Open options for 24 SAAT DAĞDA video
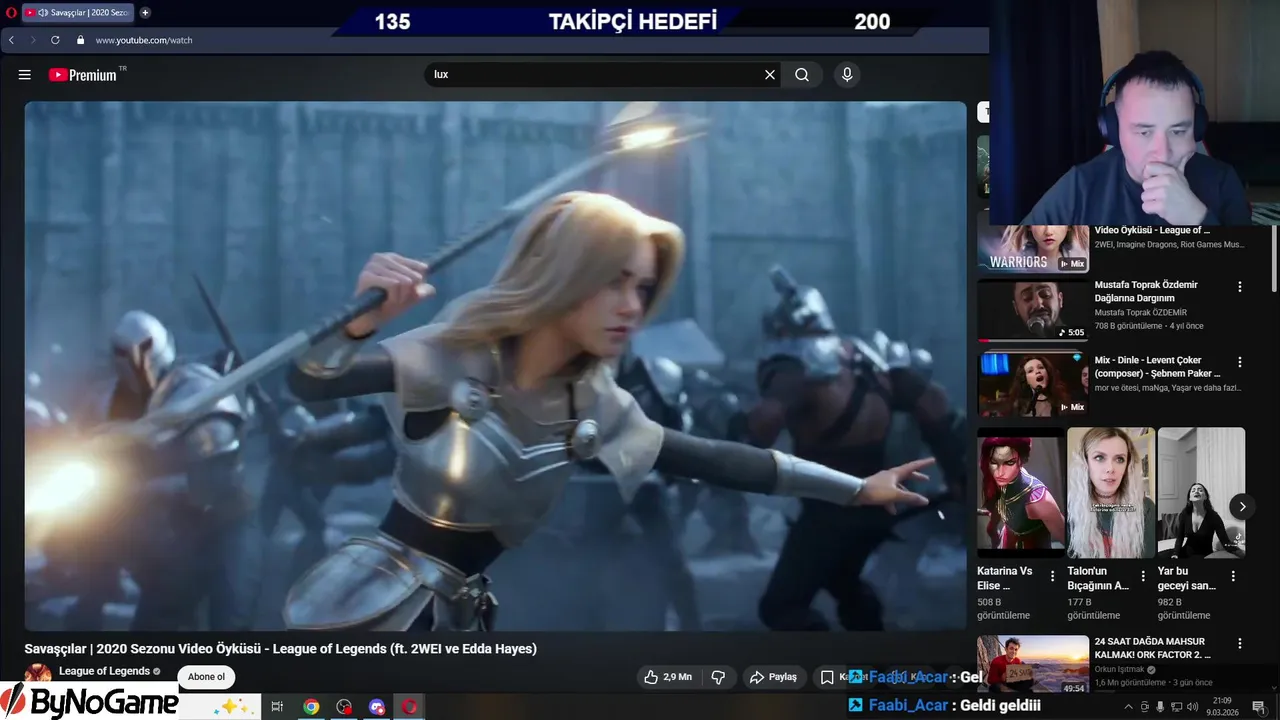This screenshot has height=720, width=1280. [1240, 644]
